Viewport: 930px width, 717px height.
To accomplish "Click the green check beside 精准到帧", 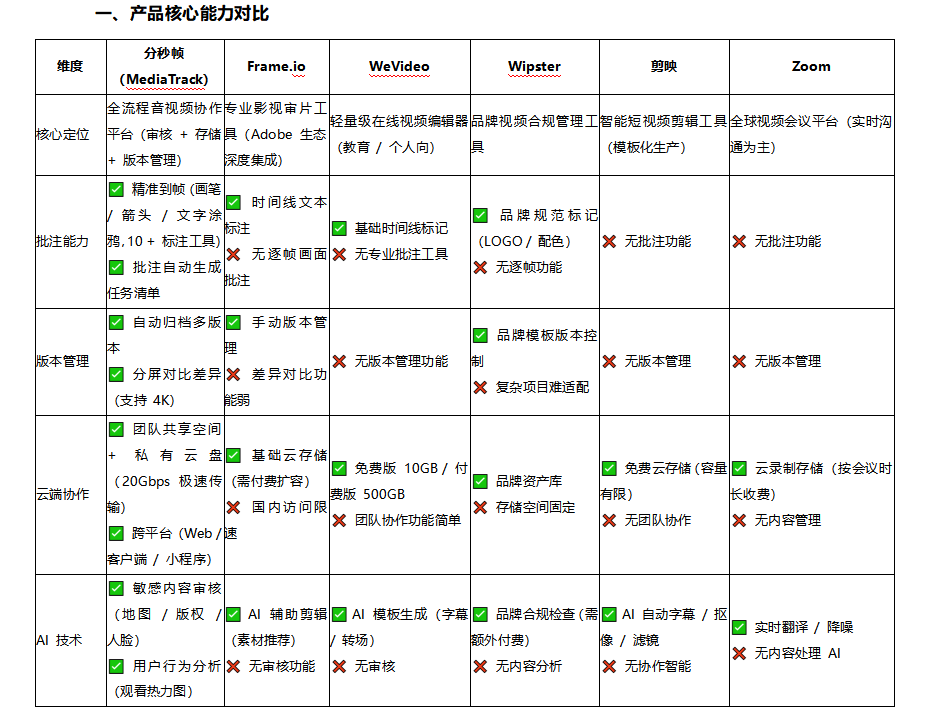I will 116,189.
